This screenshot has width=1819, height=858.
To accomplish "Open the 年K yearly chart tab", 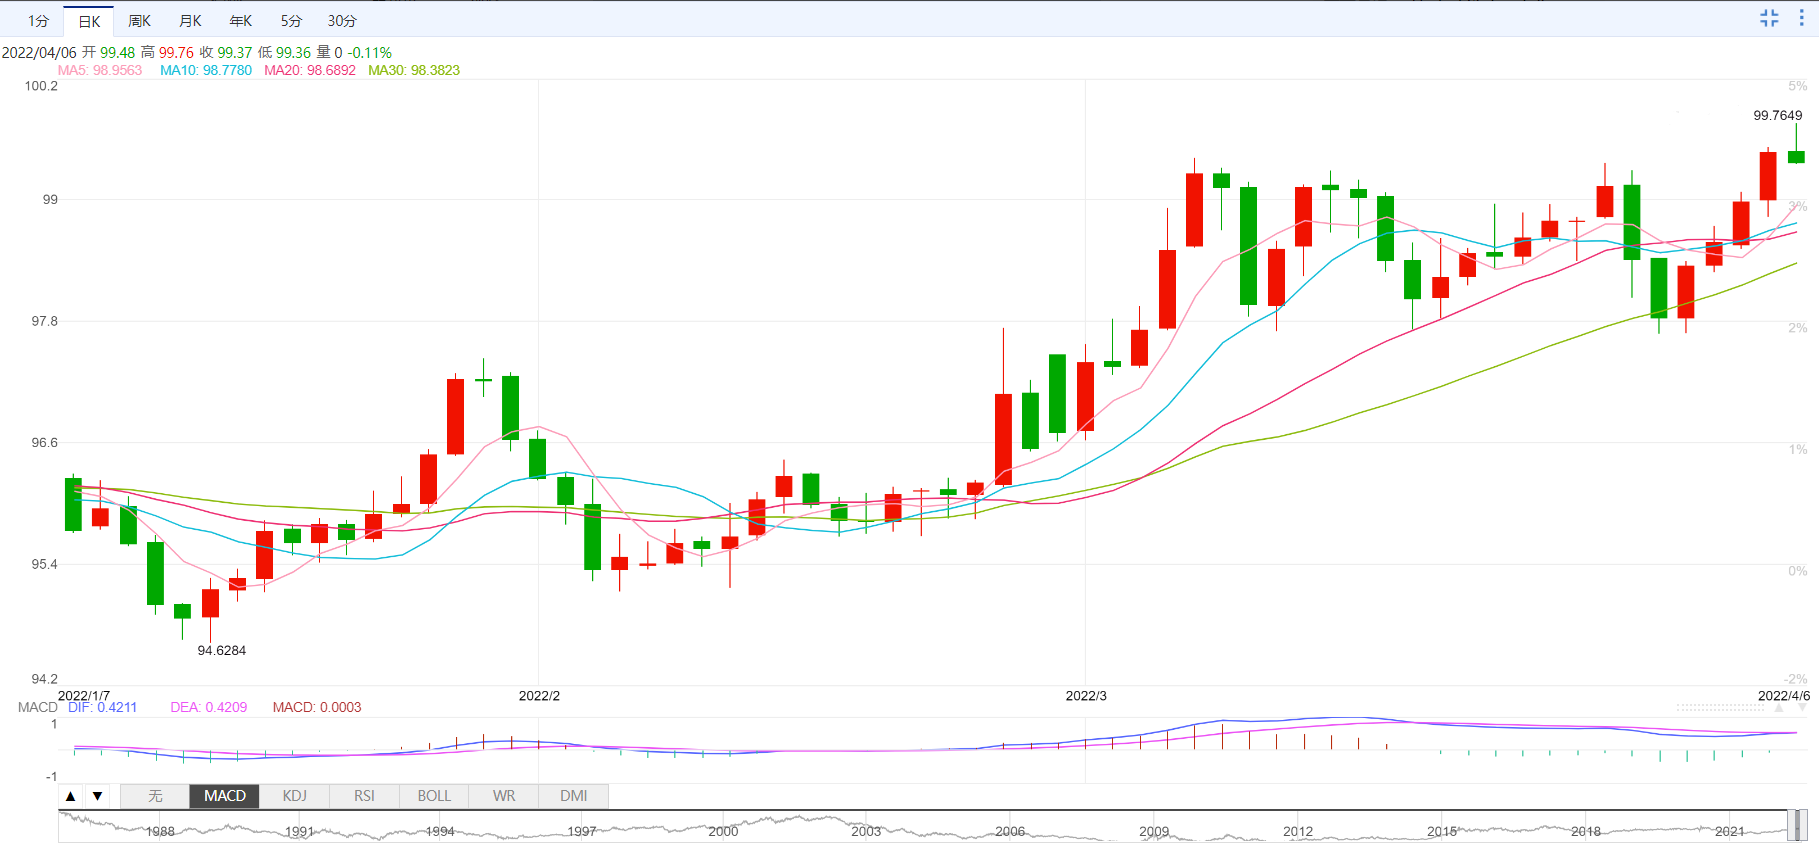I will point(240,21).
